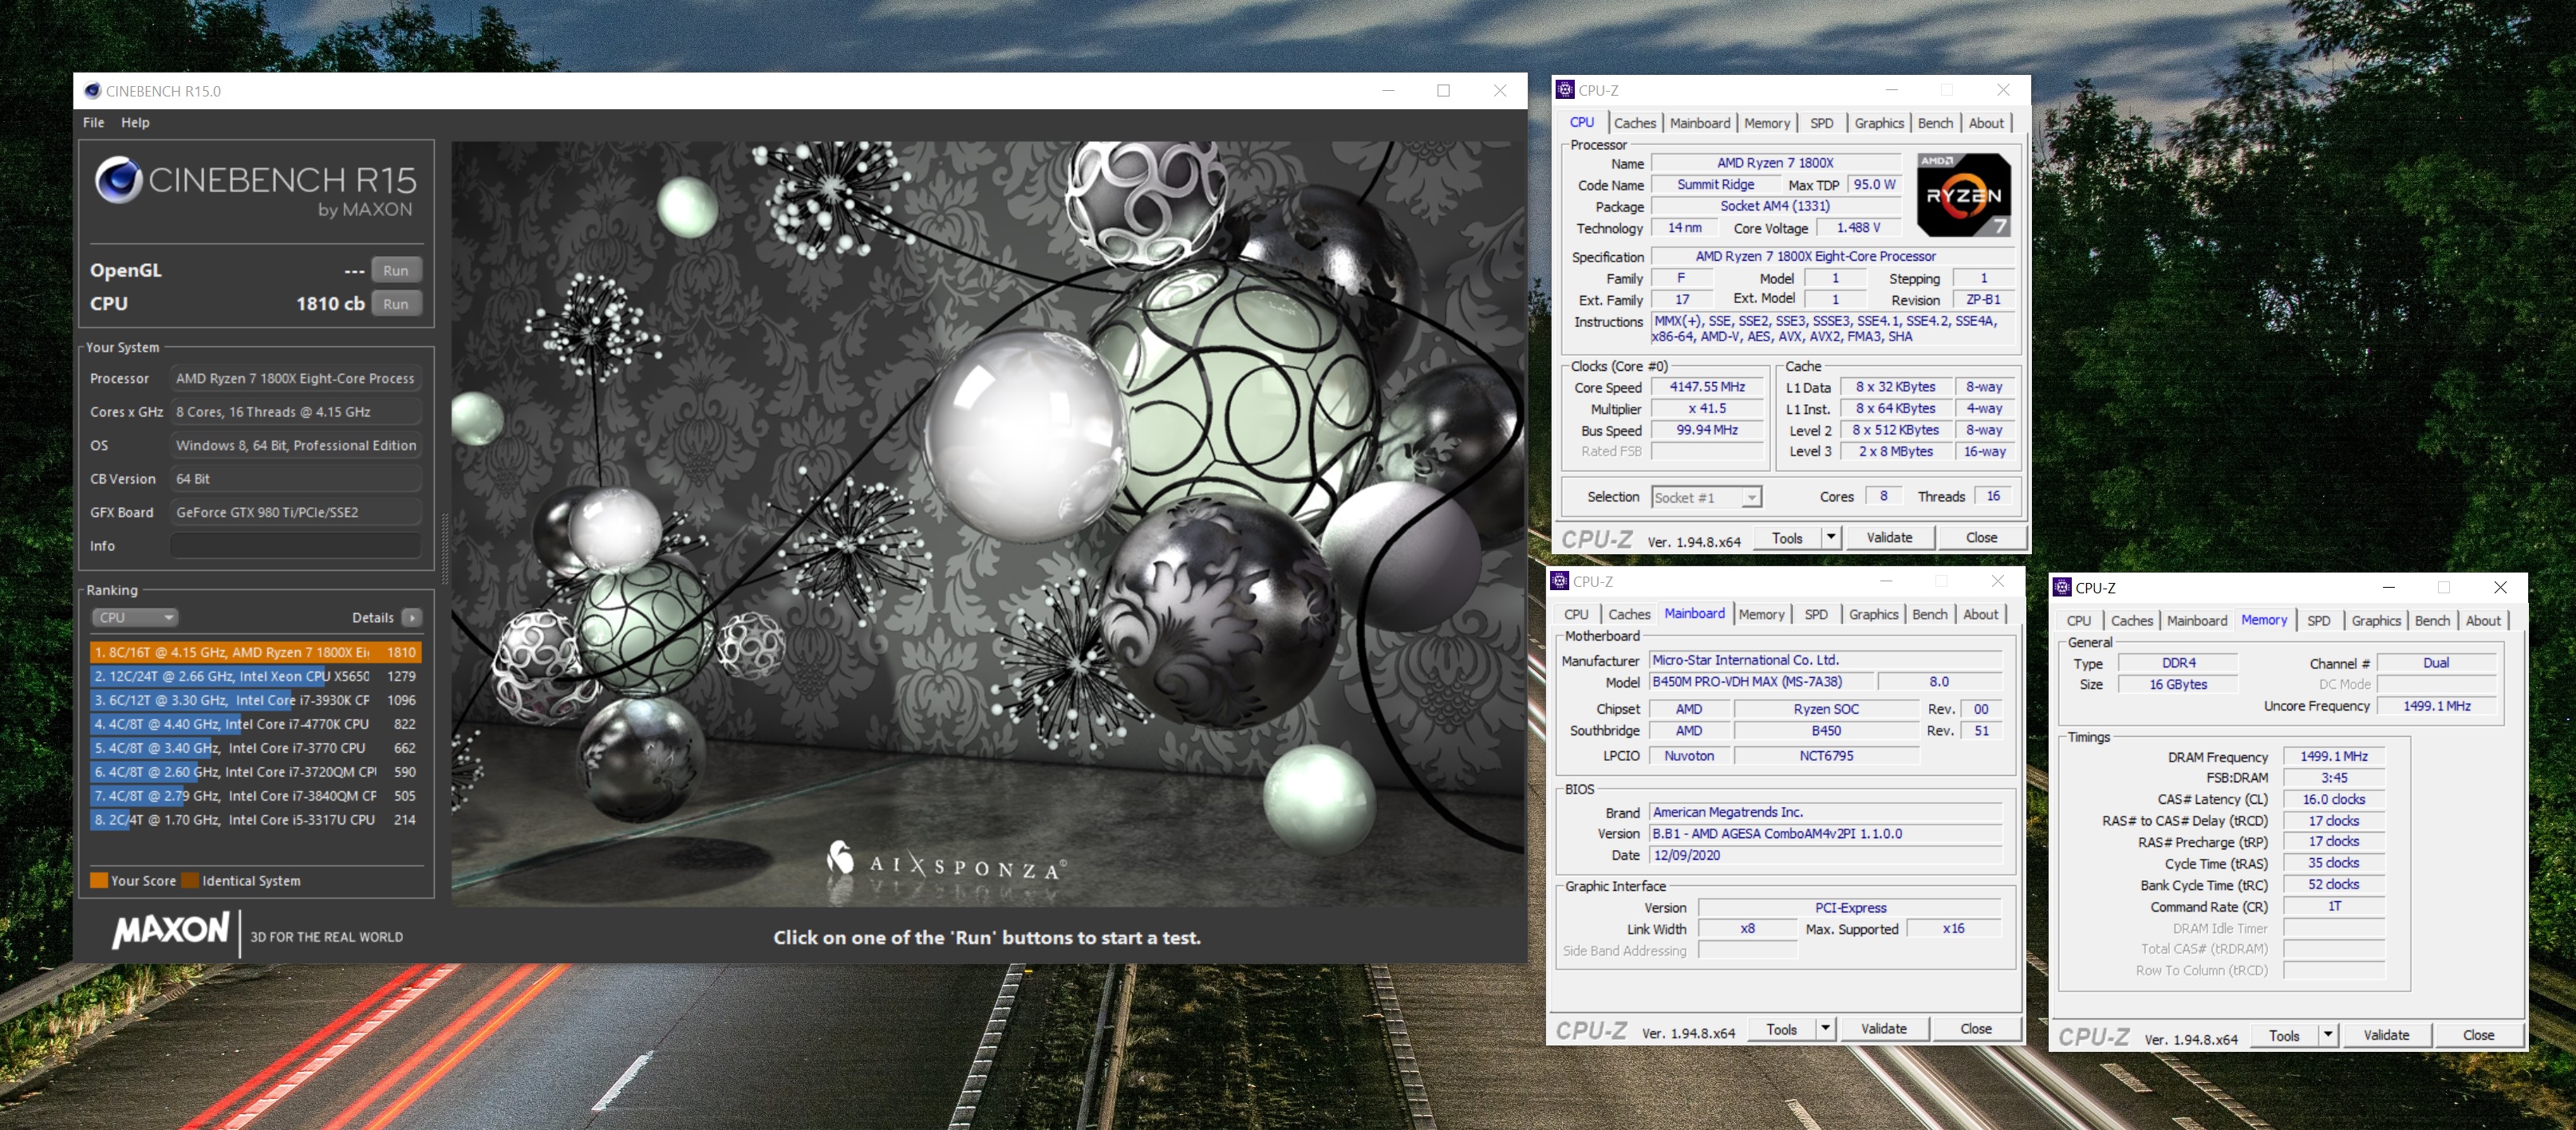Click the rendered benchmark scene image
The height and width of the screenshot is (1130, 2576).
[987, 524]
